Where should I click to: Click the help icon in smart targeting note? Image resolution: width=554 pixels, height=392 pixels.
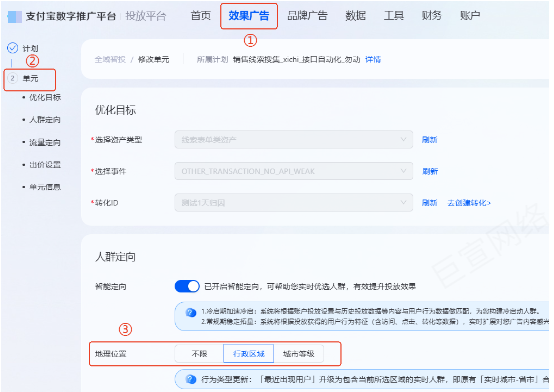[191, 312]
